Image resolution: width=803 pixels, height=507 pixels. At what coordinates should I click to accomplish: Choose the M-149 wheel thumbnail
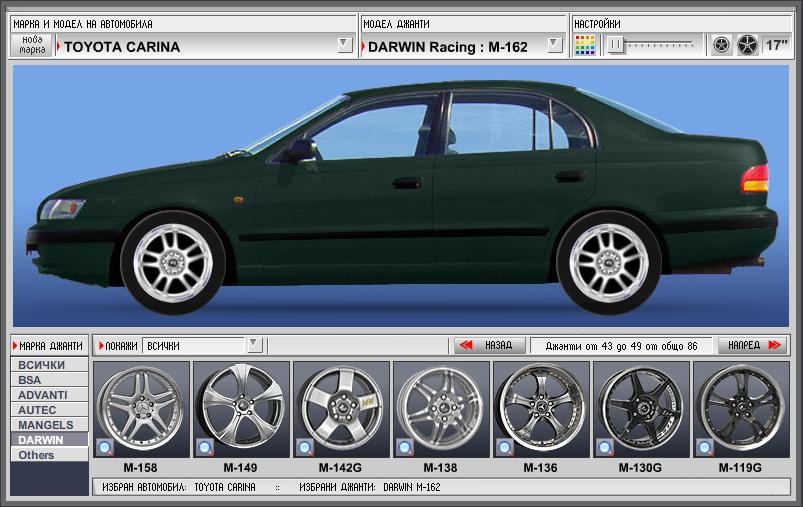point(241,409)
